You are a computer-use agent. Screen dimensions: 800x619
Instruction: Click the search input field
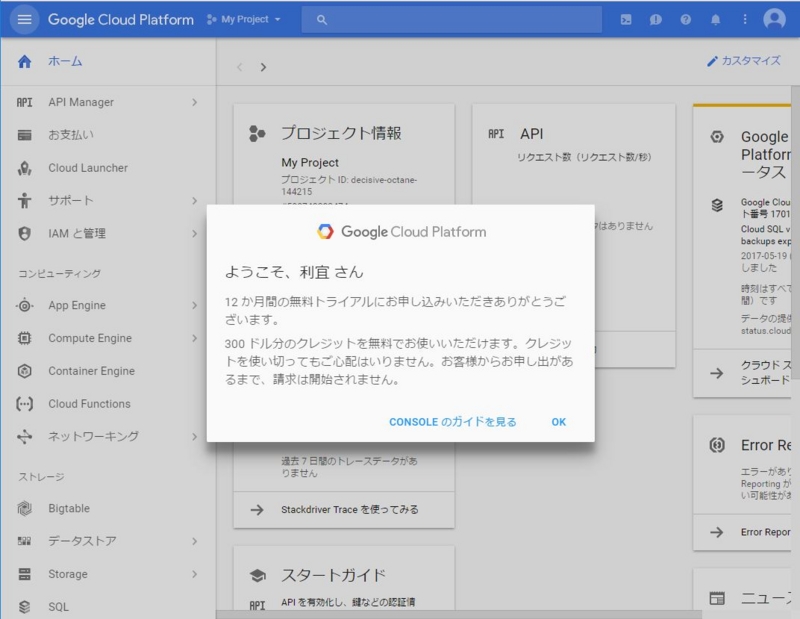(452, 20)
